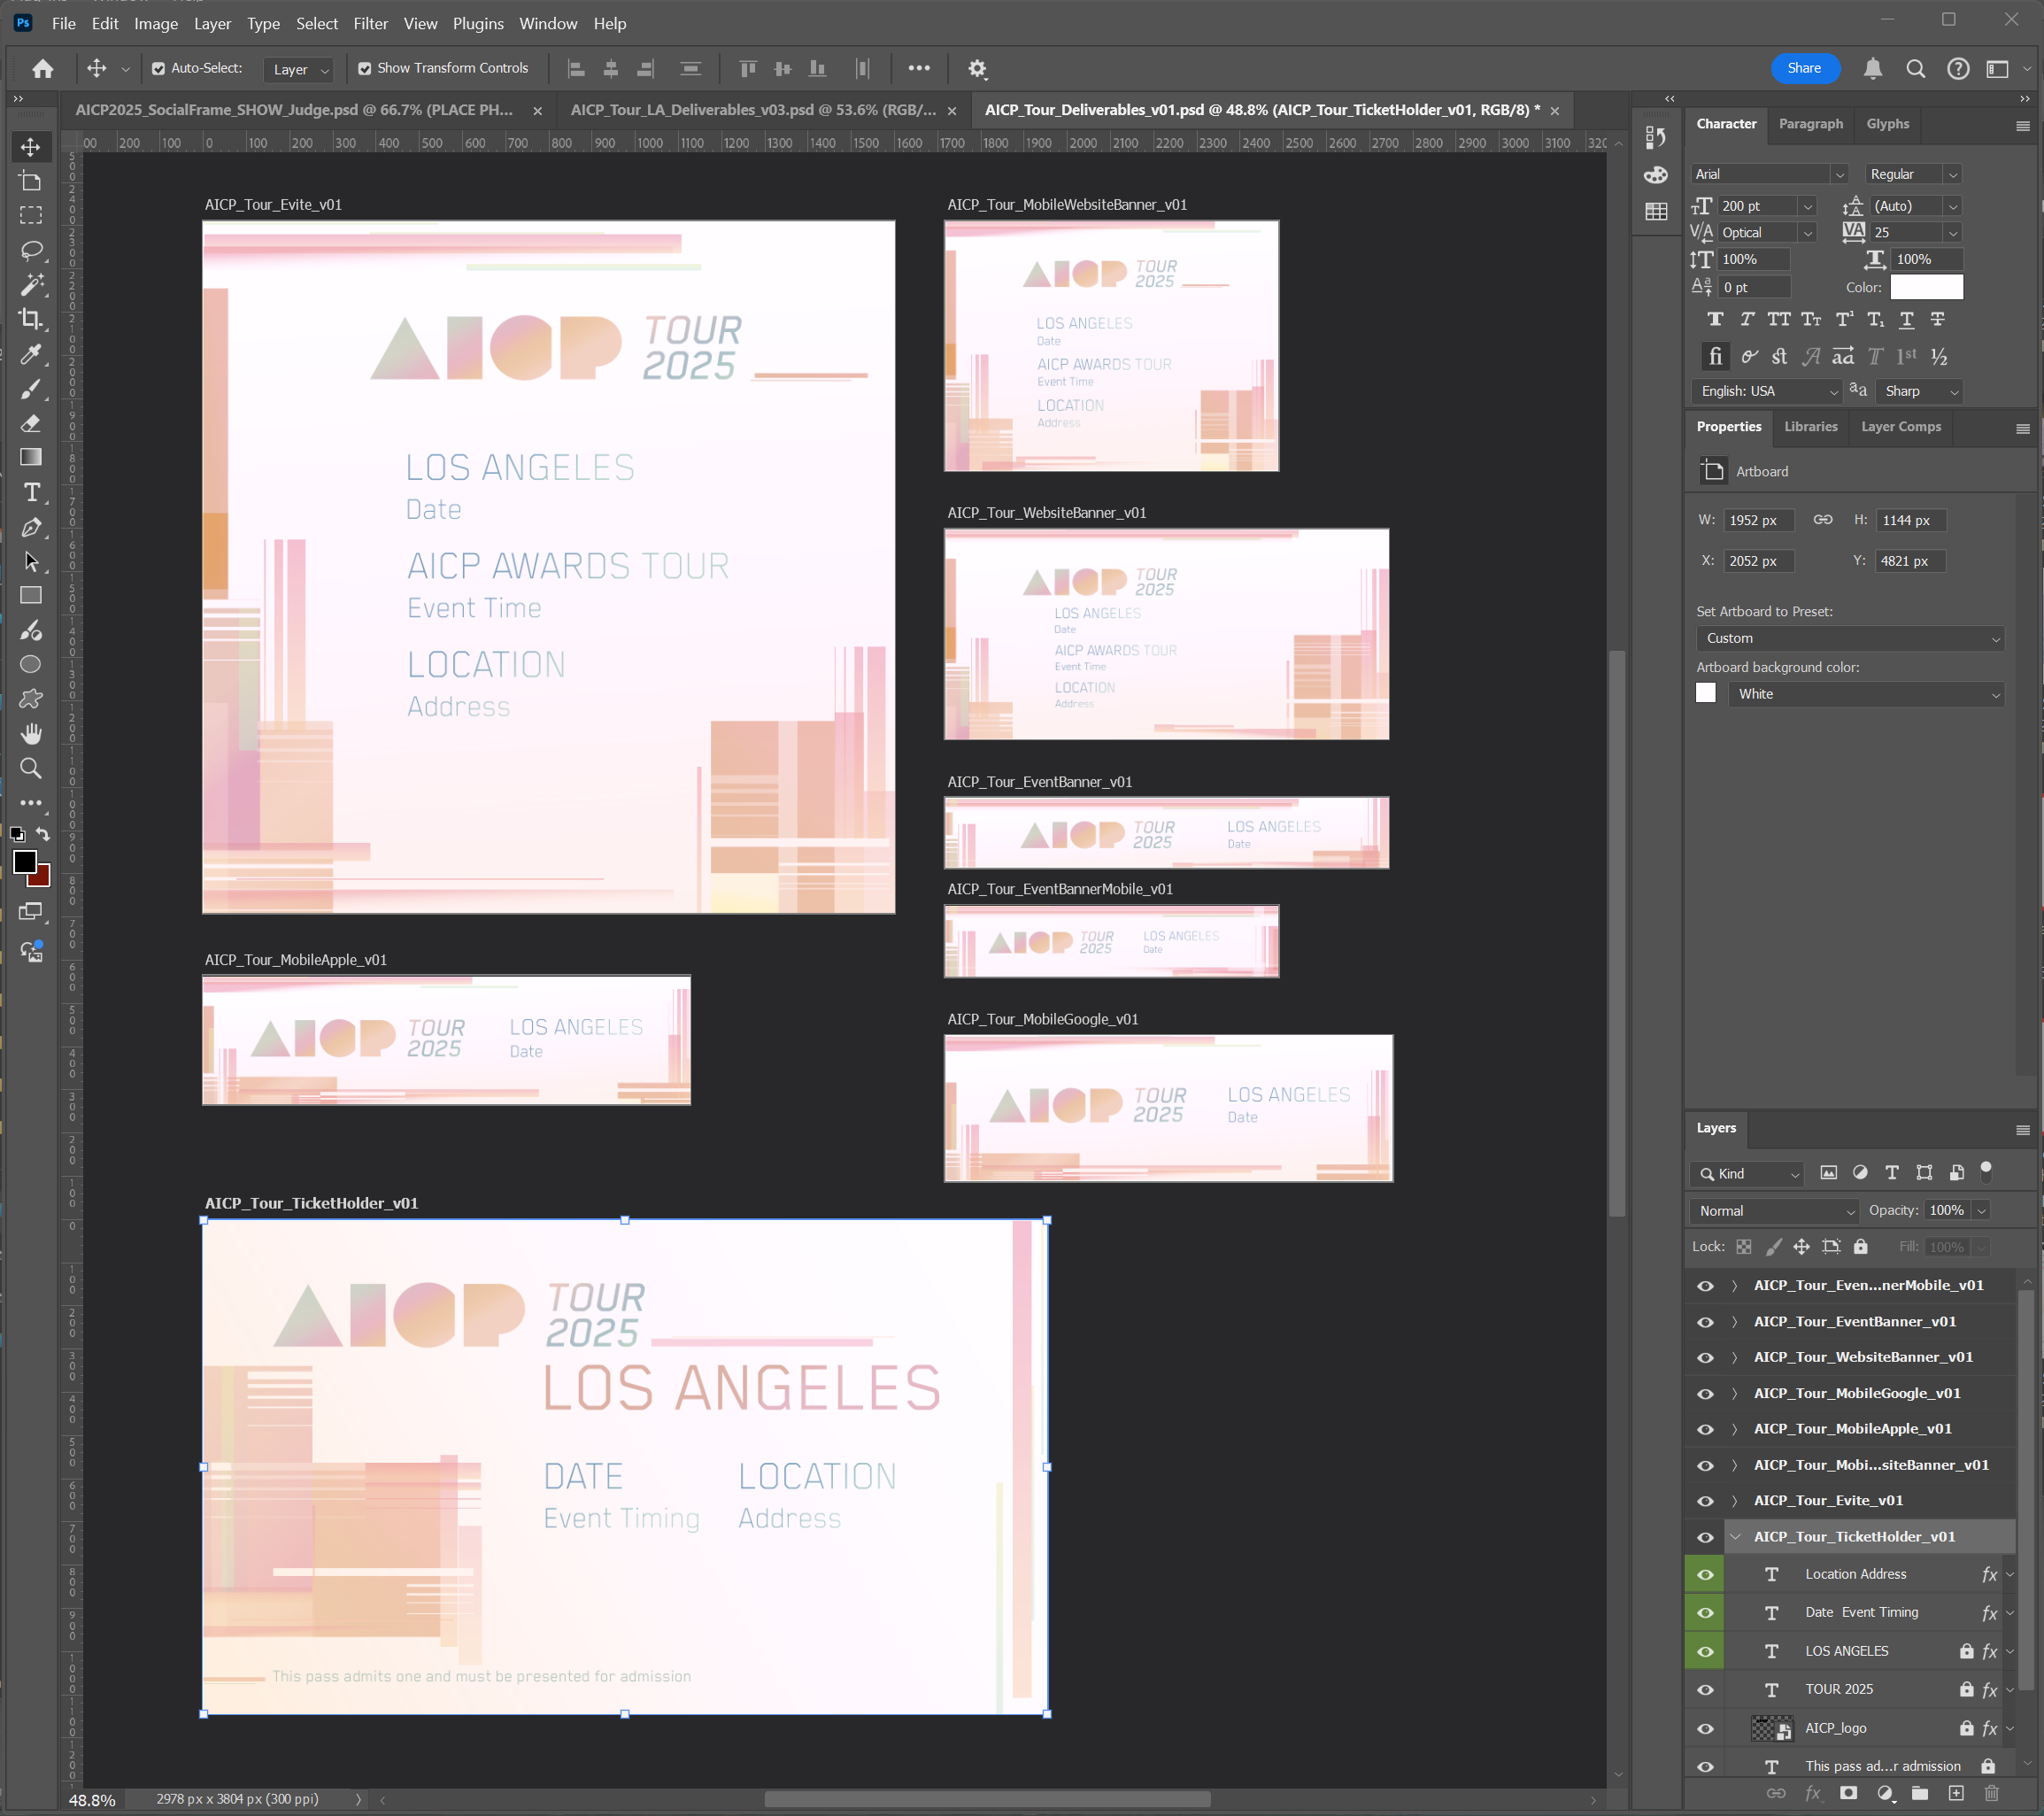Click the delete layer trash icon
Image resolution: width=2044 pixels, height=1816 pixels.
1991,1794
